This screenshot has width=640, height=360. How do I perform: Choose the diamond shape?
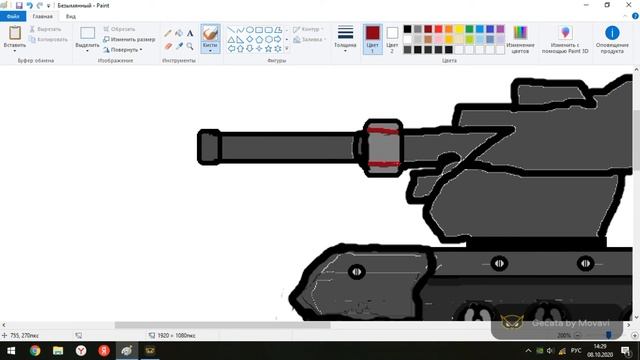[x=249, y=39]
